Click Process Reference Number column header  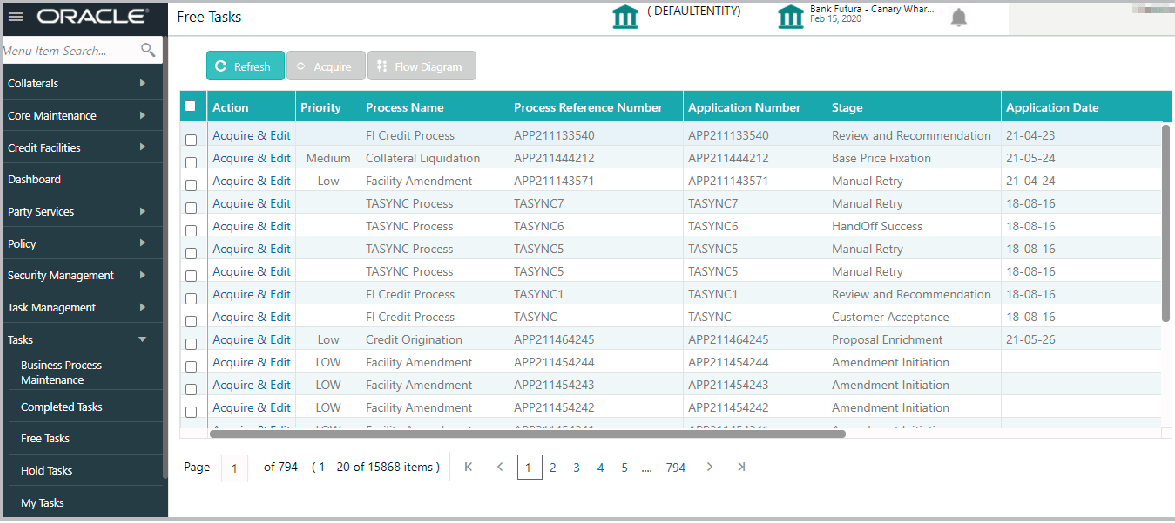(588, 107)
